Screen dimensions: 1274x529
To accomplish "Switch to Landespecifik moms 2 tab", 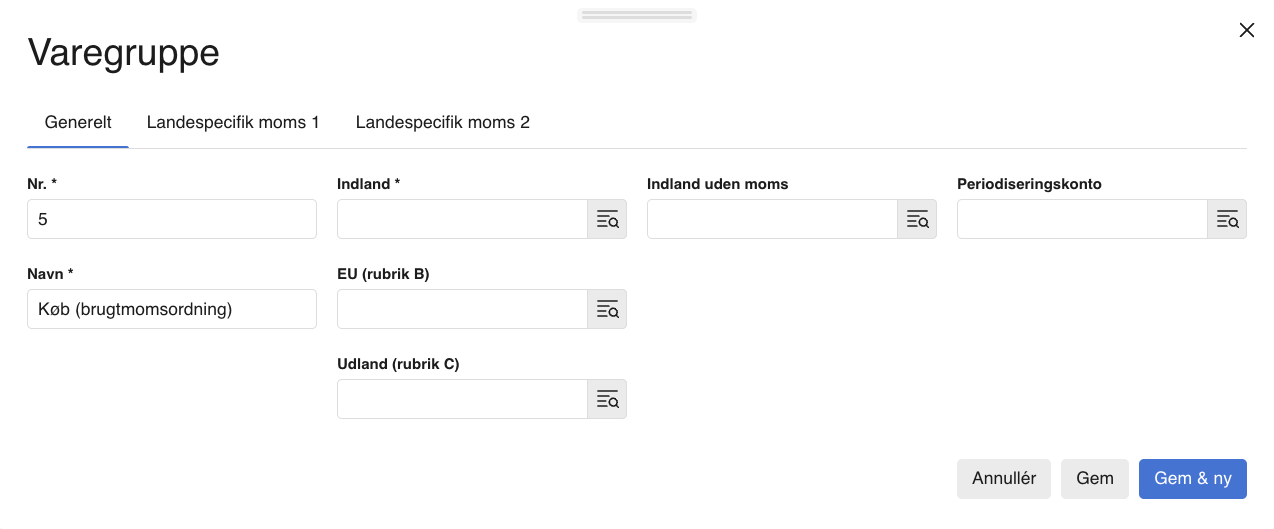I will tap(443, 123).
